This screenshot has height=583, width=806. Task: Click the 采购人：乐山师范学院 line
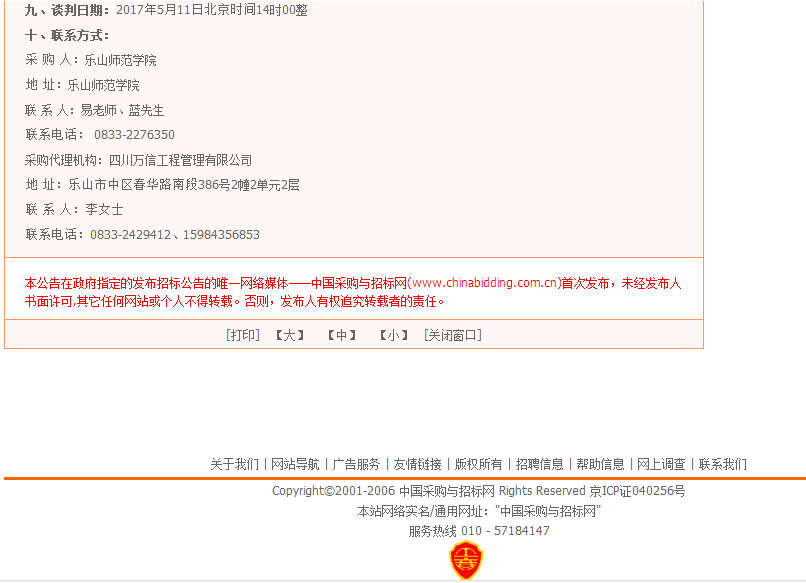pos(90,60)
